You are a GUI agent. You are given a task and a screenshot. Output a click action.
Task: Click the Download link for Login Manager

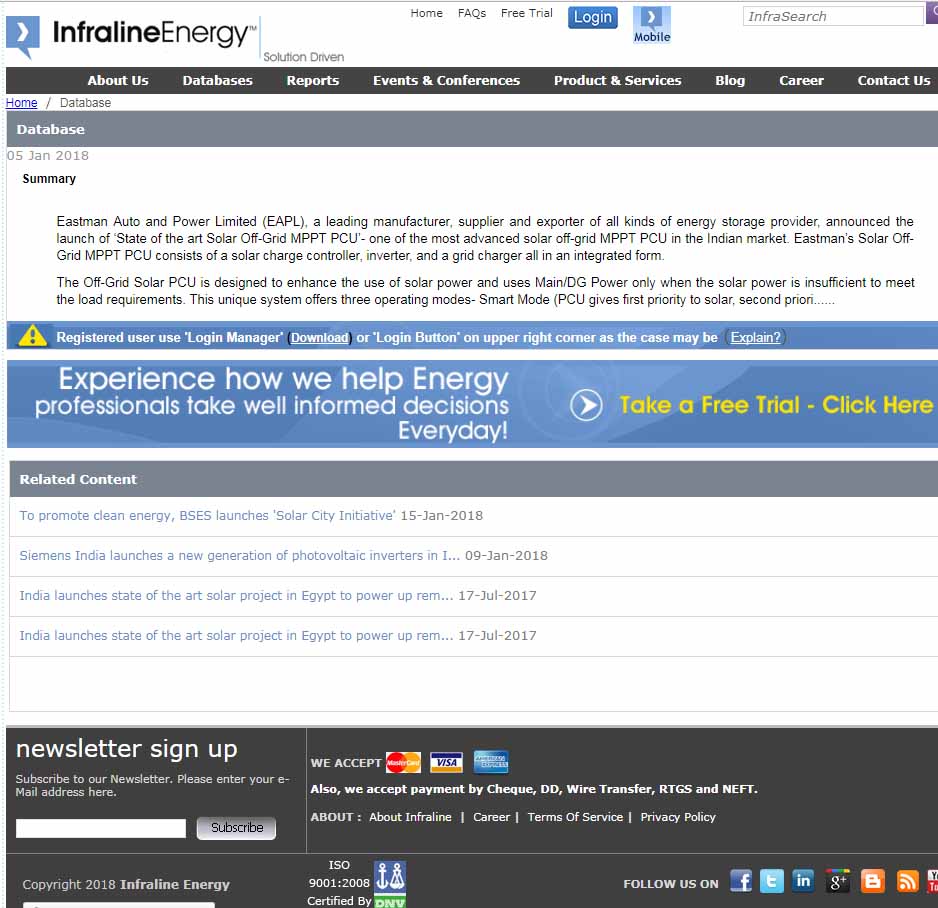pos(319,337)
